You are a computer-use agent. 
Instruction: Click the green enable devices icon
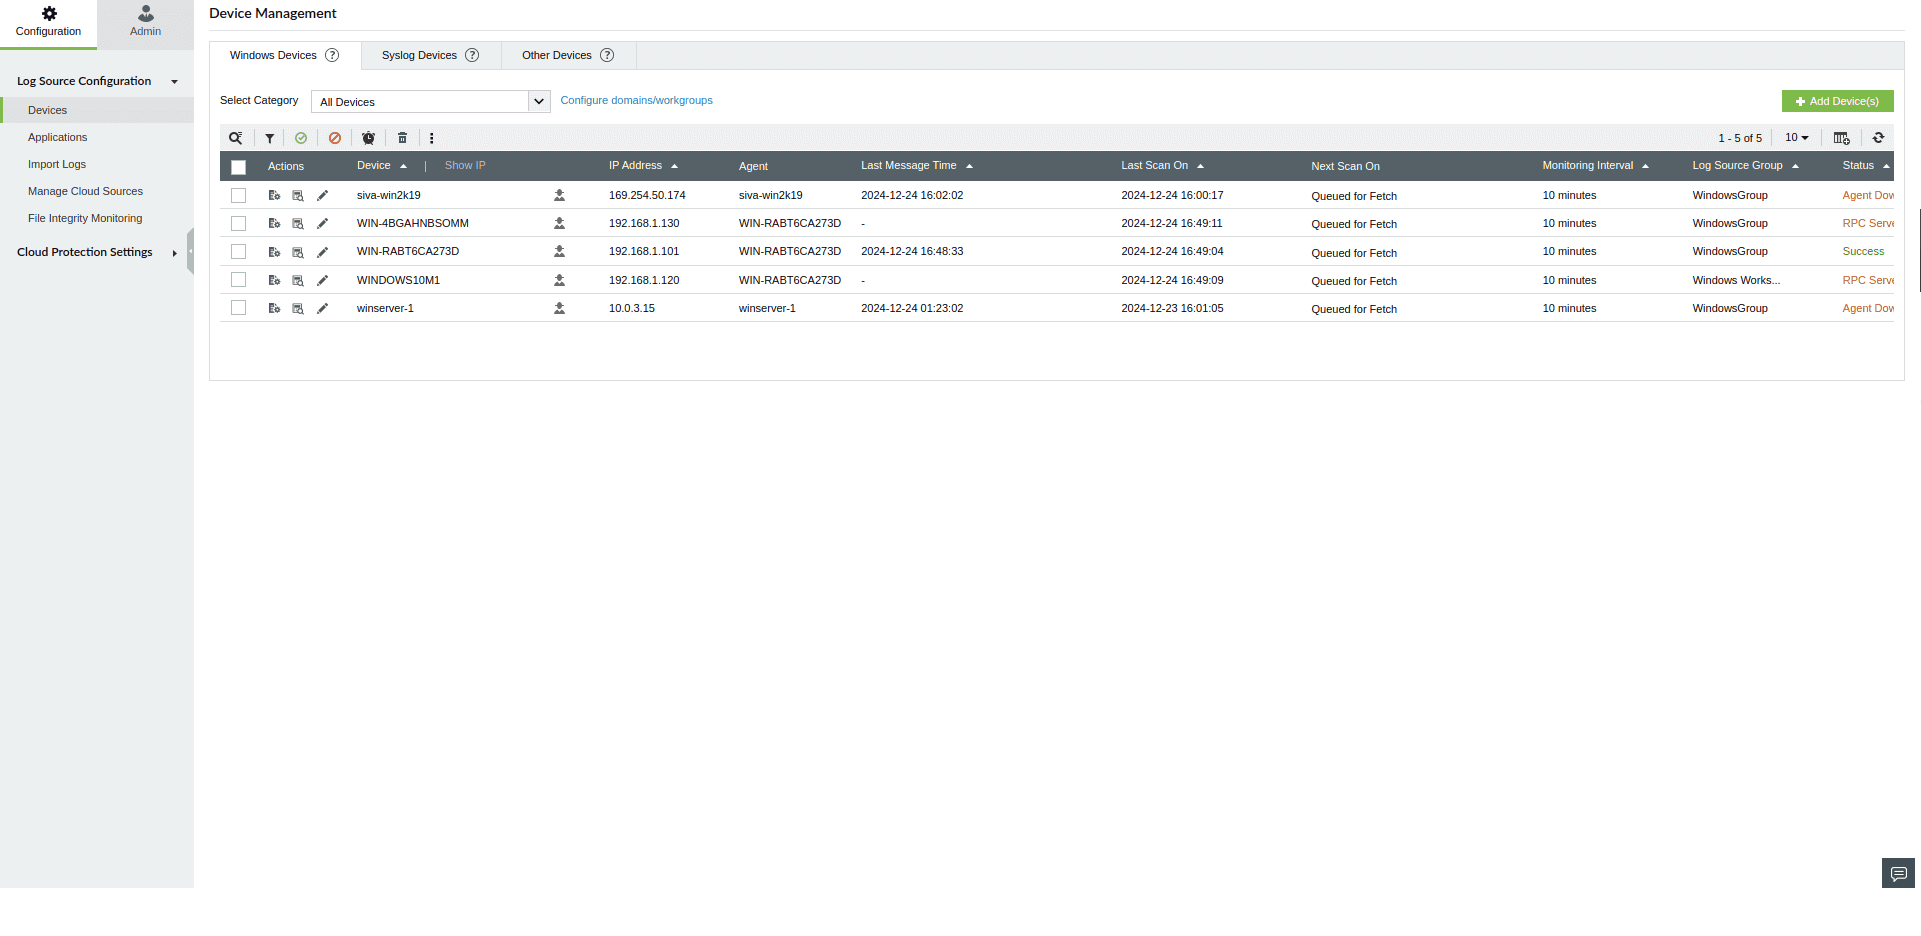click(x=301, y=138)
